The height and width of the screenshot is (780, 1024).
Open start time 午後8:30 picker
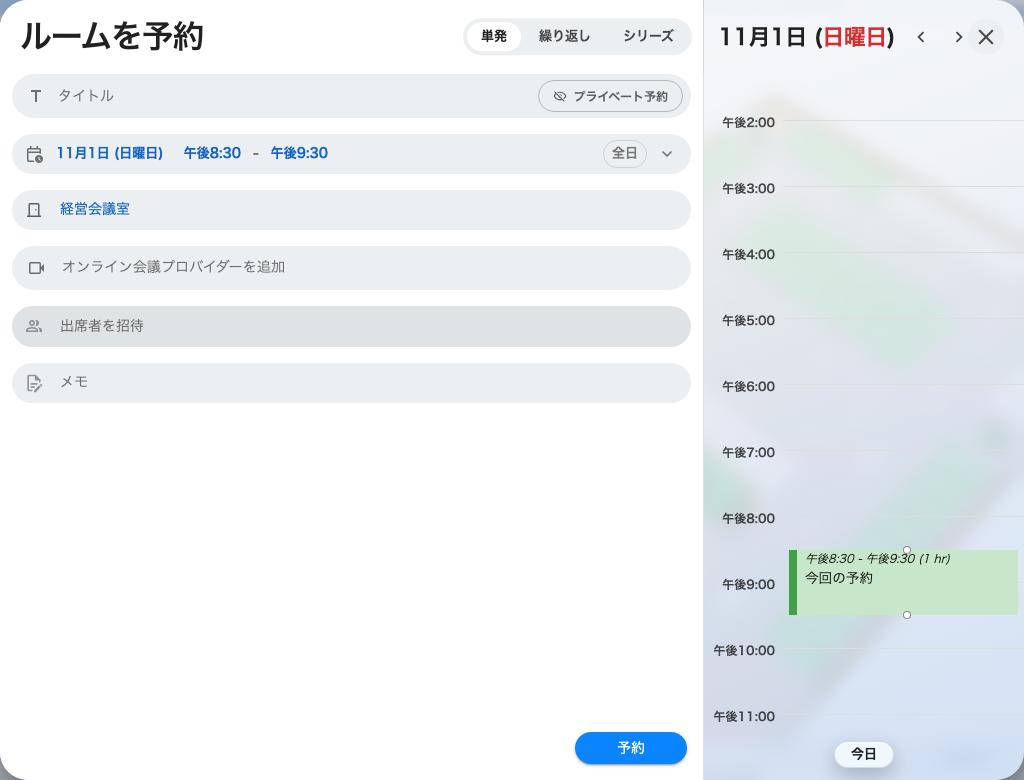coord(212,154)
